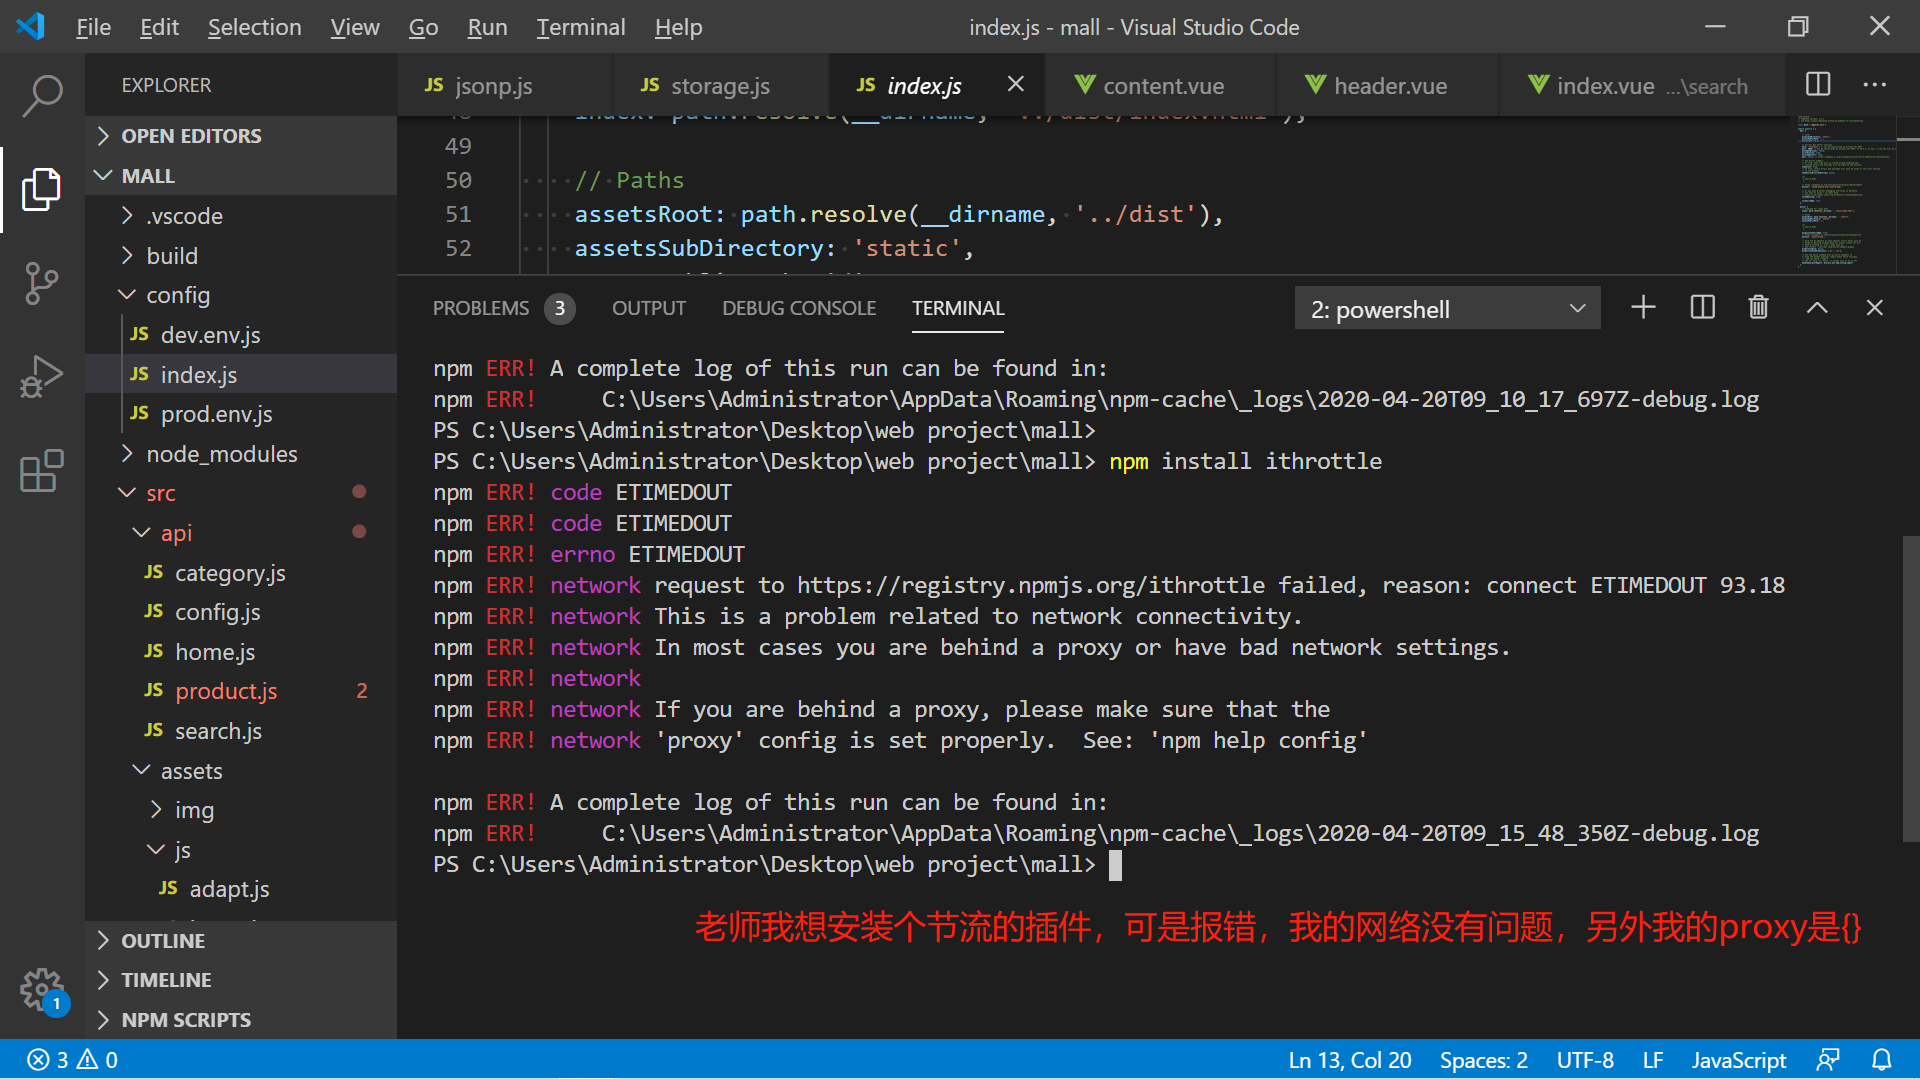Open the Help menu
The height and width of the screenshot is (1079, 1920).
(x=678, y=27)
